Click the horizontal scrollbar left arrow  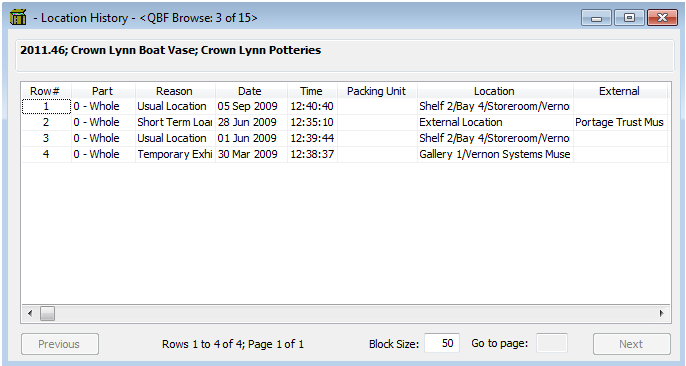(30, 314)
